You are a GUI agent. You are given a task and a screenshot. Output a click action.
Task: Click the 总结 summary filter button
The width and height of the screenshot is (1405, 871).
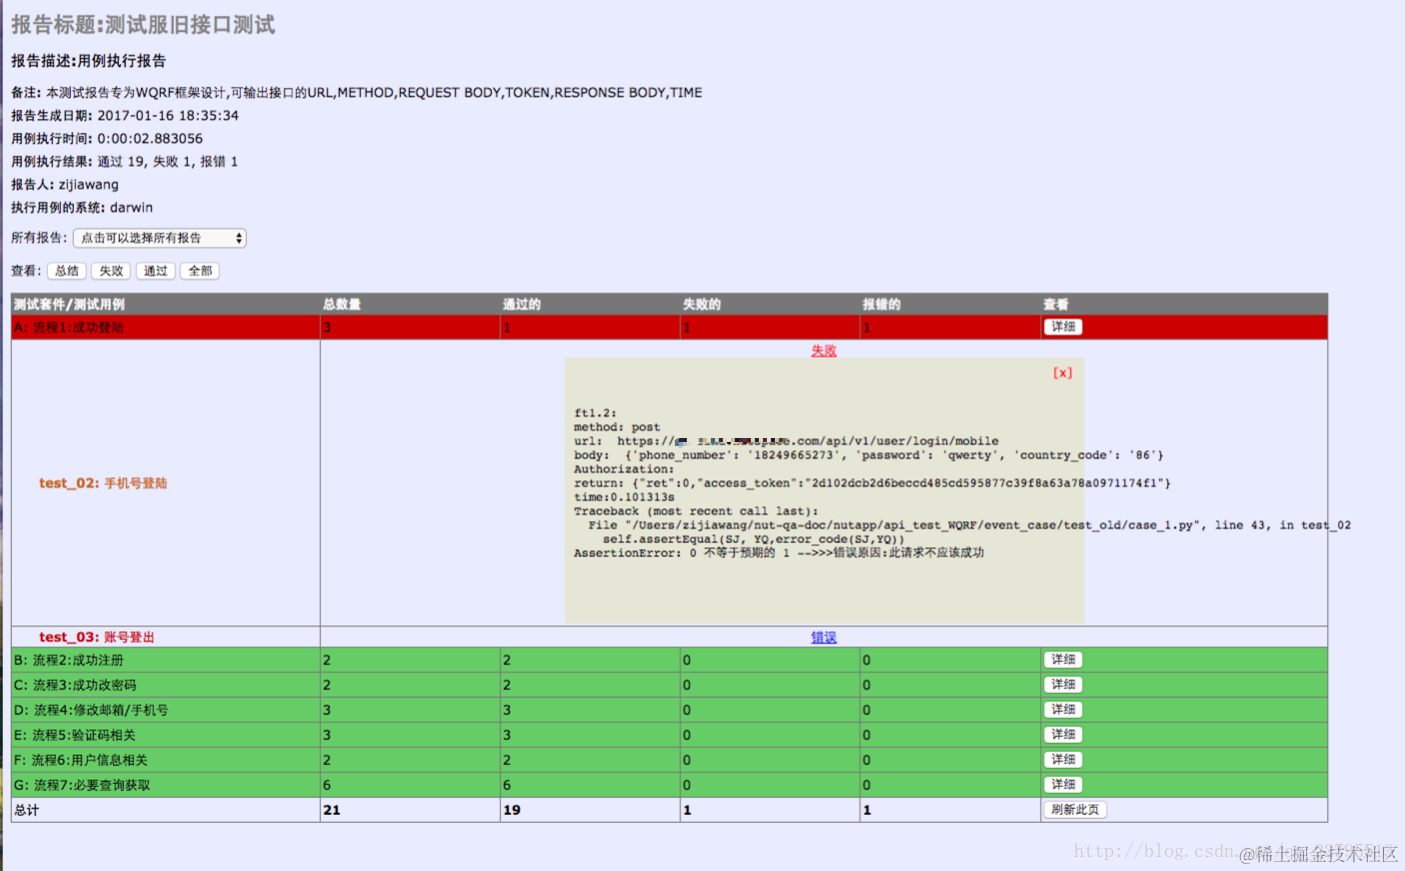point(67,271)
